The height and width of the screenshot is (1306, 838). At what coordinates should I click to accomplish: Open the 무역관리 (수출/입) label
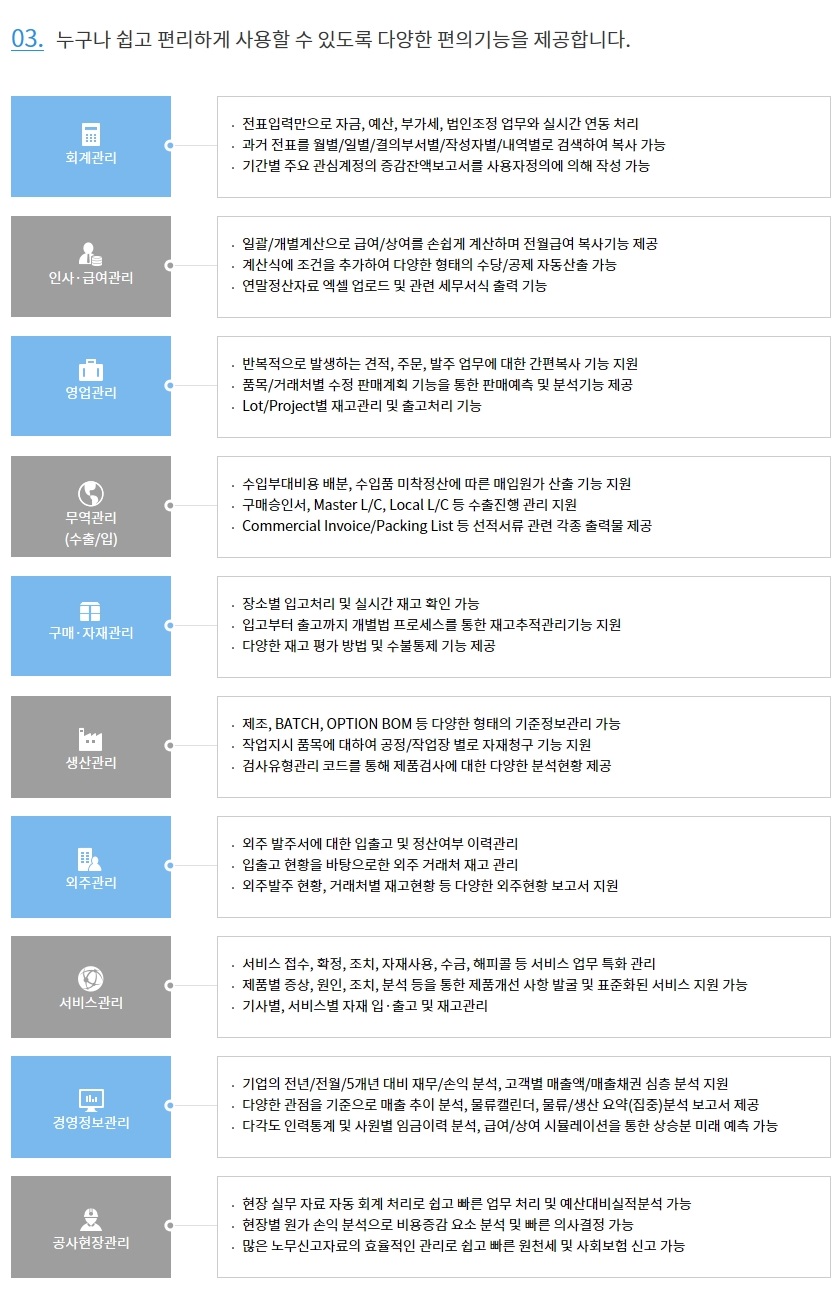(91, 529)
